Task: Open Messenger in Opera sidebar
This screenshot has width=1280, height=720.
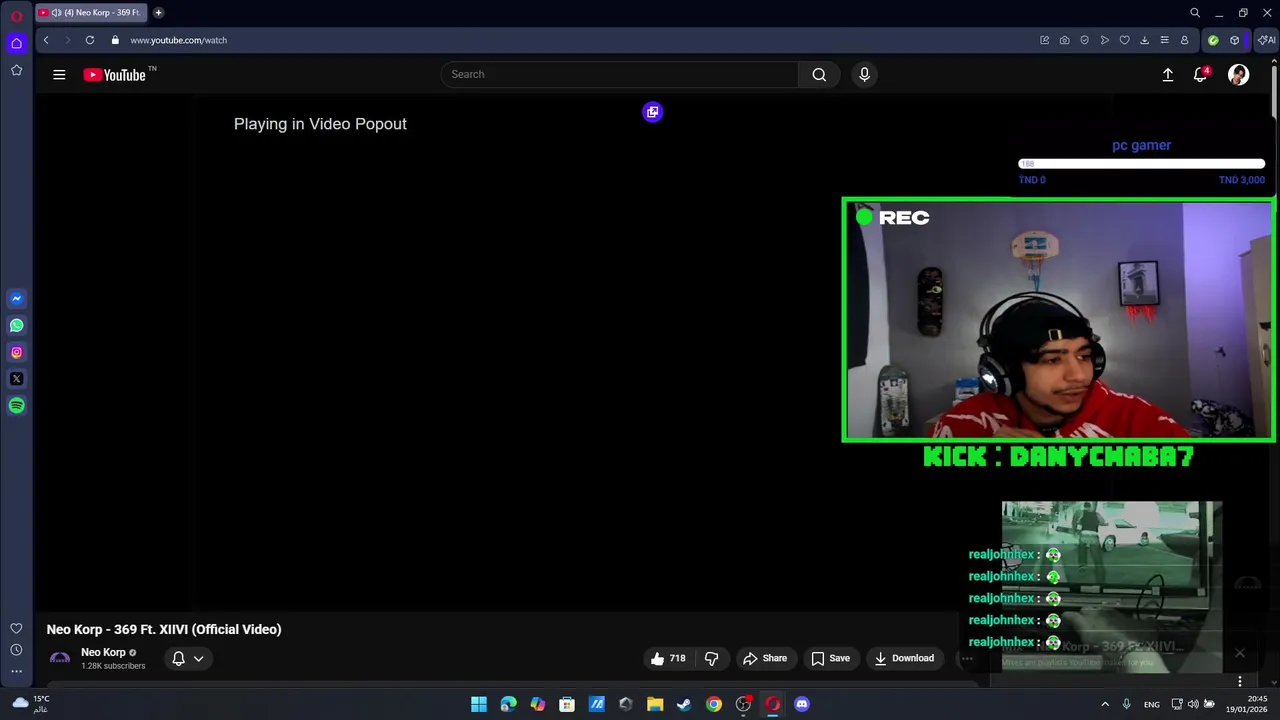Action: click(x=16, y=298)
